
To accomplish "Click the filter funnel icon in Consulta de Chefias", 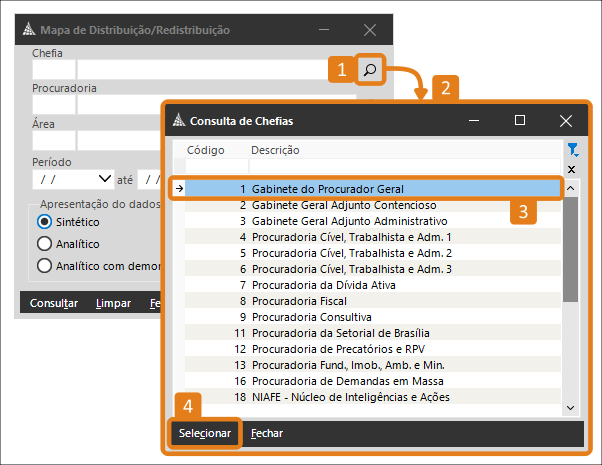I will 572,150.
